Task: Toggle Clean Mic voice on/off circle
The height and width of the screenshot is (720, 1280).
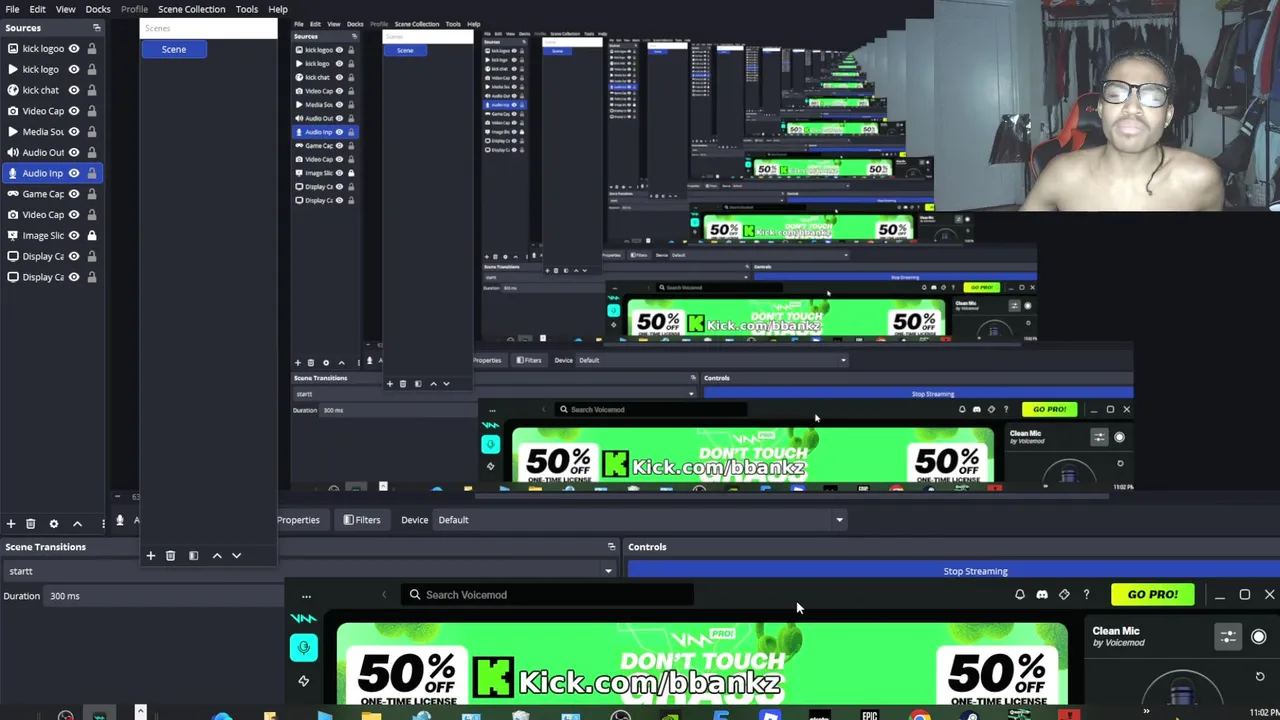Action: point(1259,636)
